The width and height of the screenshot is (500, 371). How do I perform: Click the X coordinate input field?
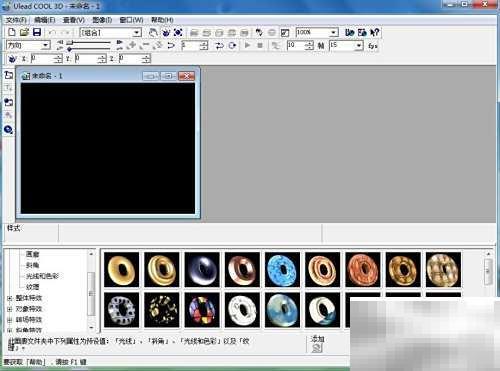[x=46, y=59]
